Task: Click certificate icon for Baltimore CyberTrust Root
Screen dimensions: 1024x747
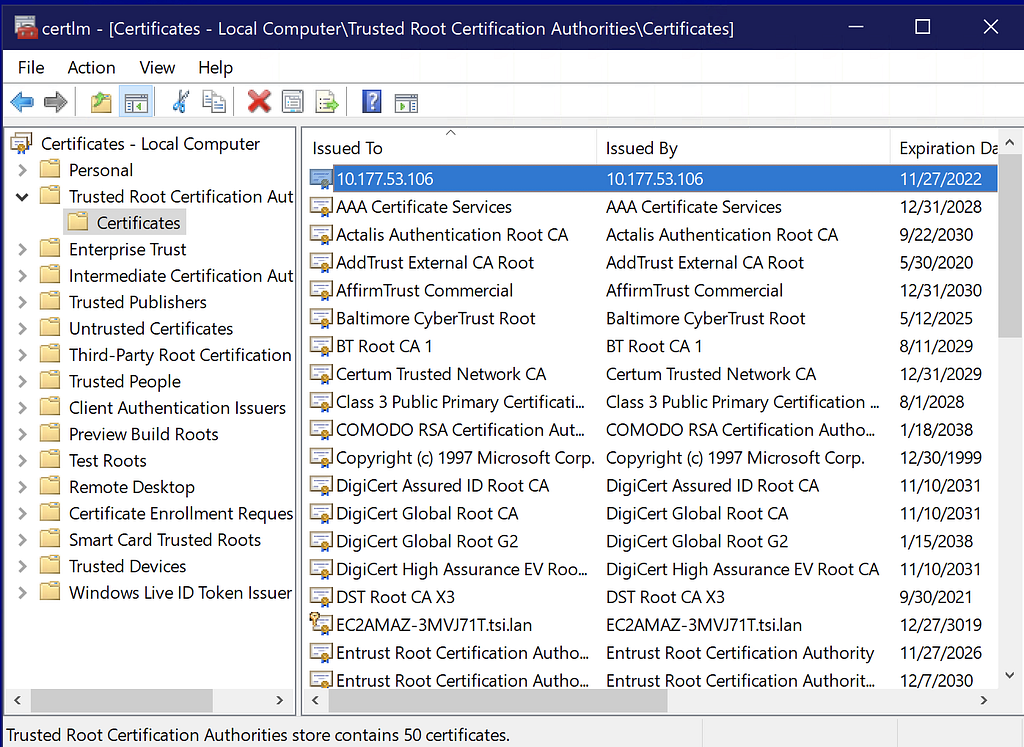Action: (321, 319)
